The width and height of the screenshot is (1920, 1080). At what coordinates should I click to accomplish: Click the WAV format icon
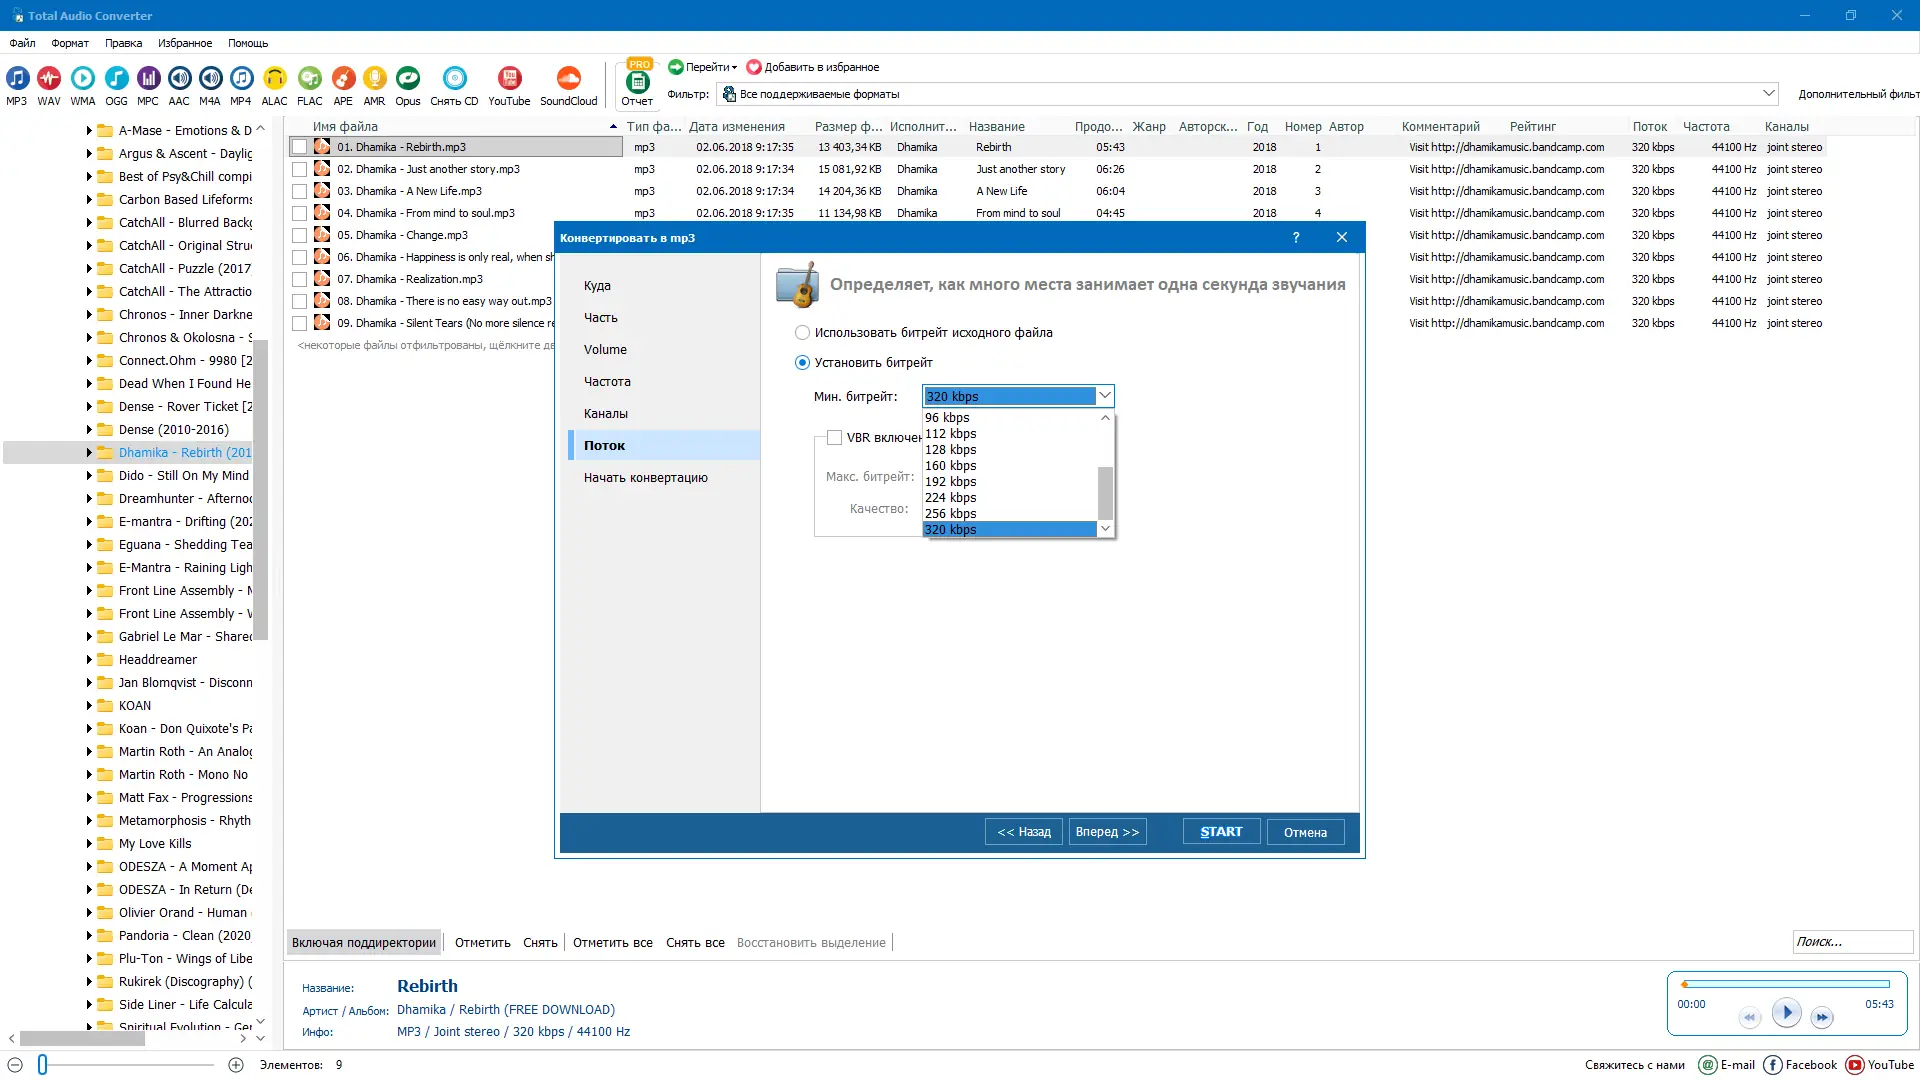coord(48,79)
